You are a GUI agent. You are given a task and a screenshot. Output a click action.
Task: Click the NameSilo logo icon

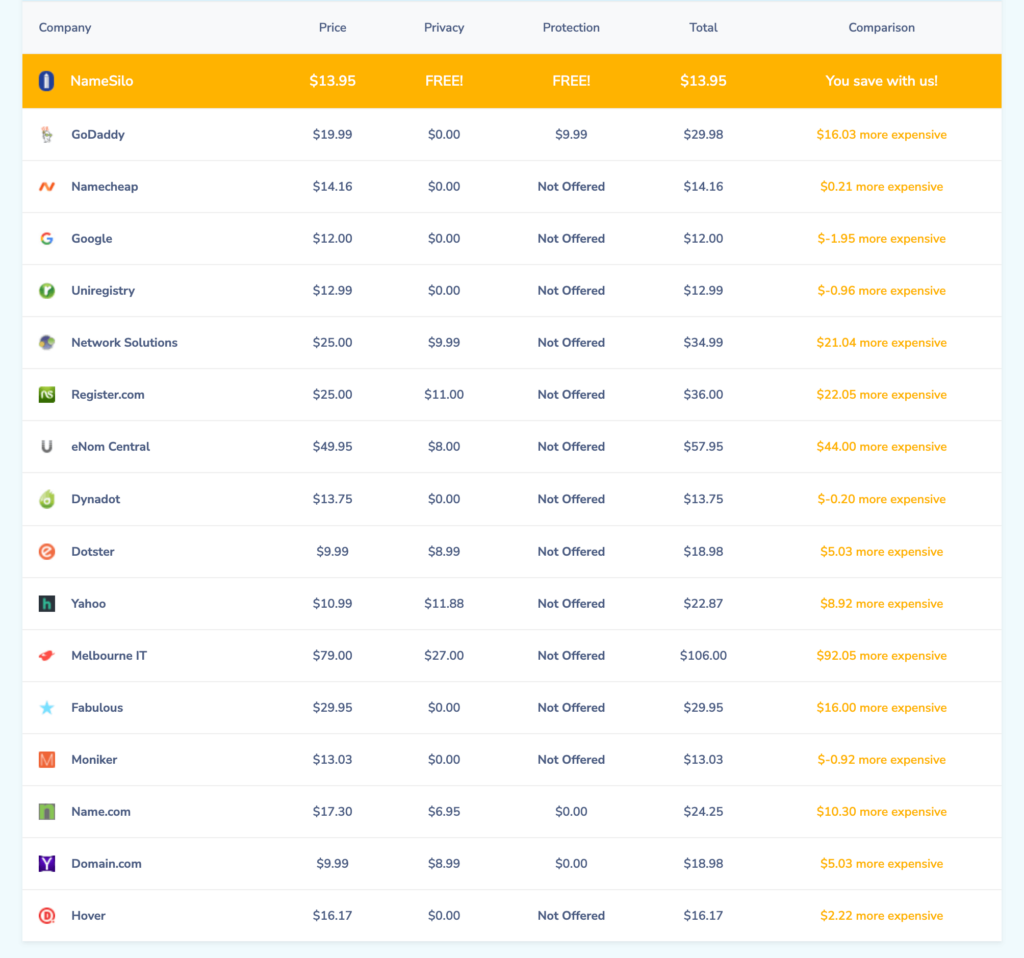point(46,81)
